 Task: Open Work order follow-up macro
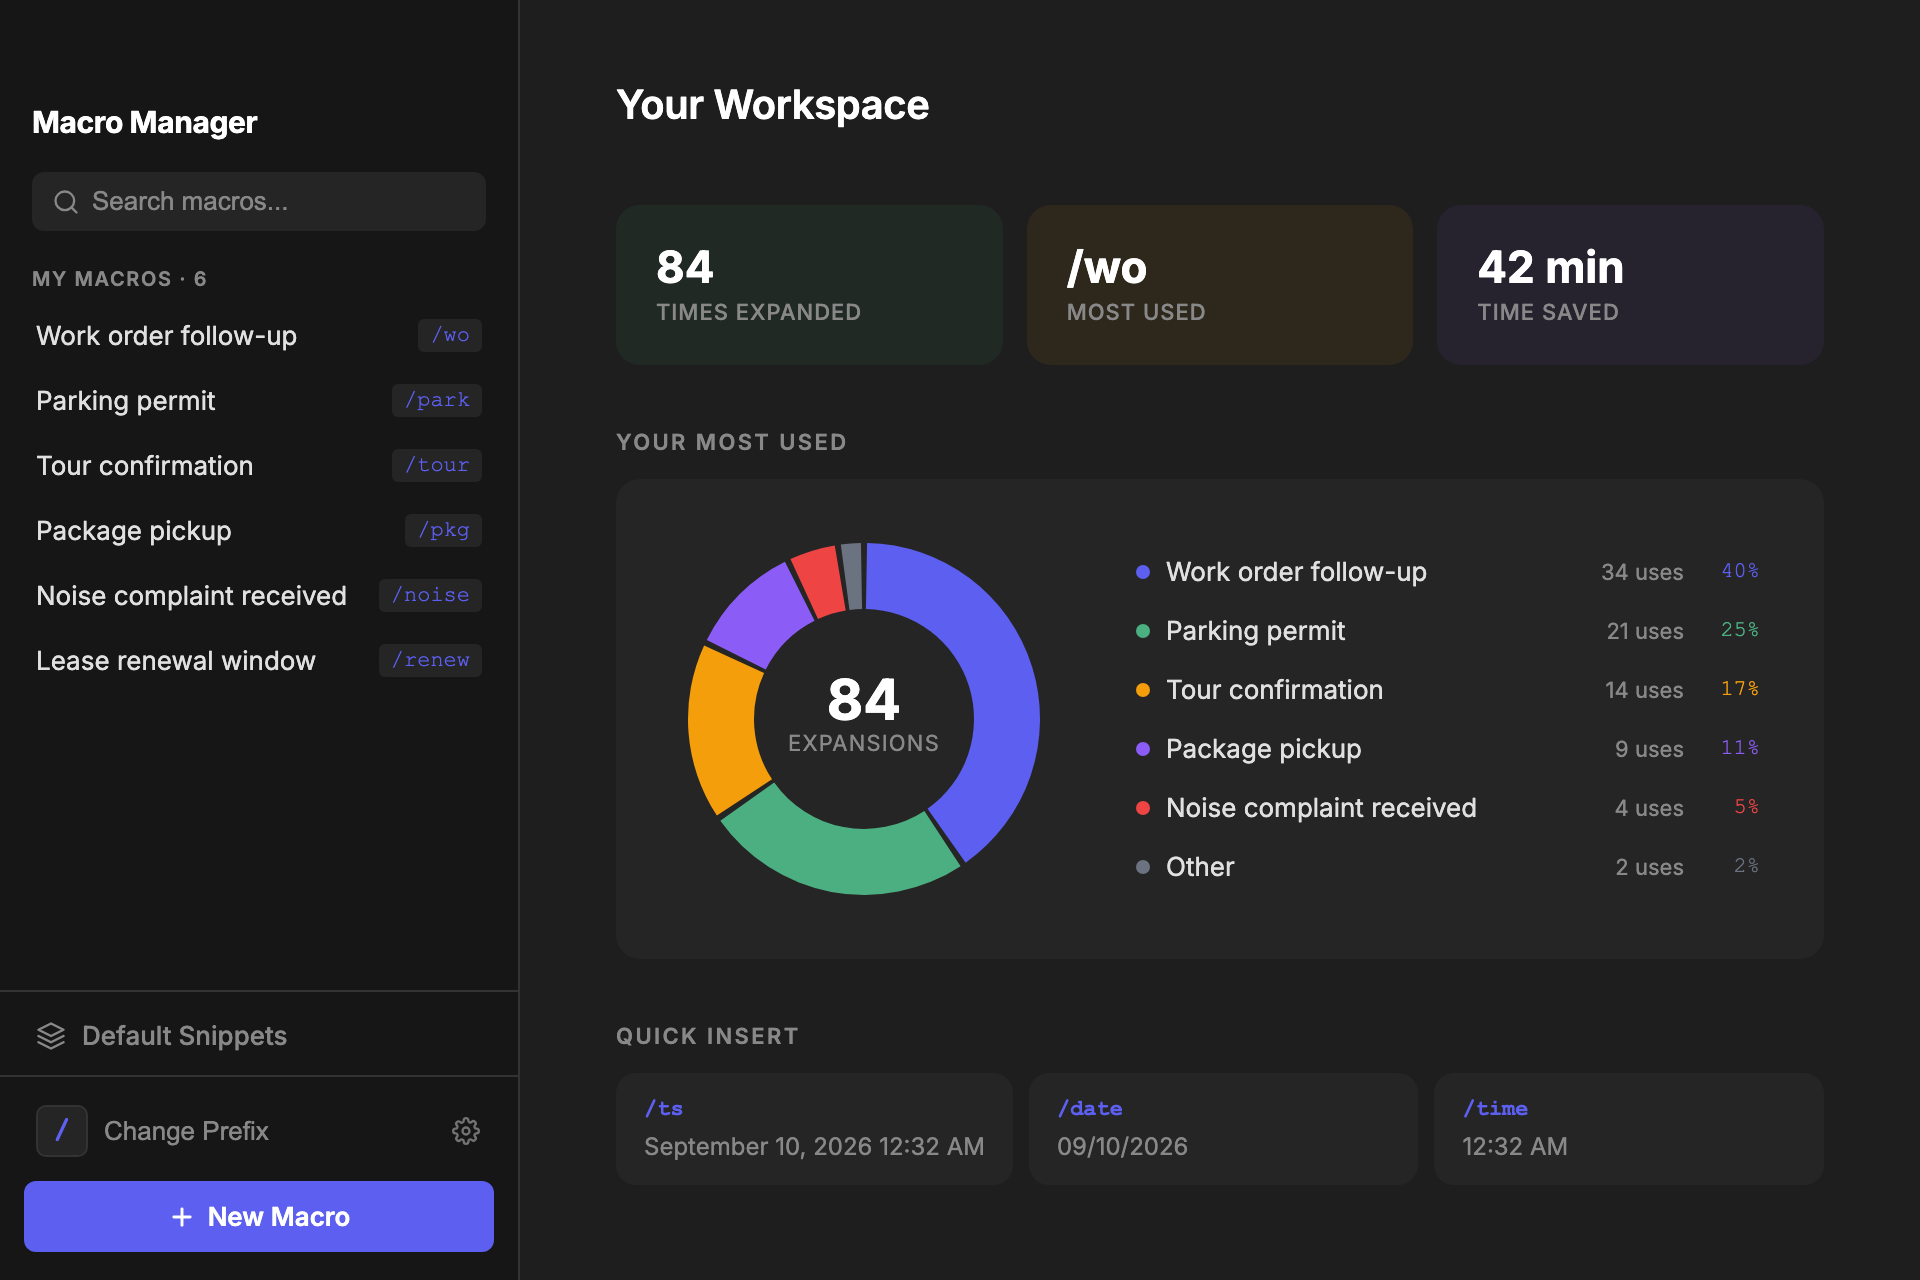pos(259,336)
